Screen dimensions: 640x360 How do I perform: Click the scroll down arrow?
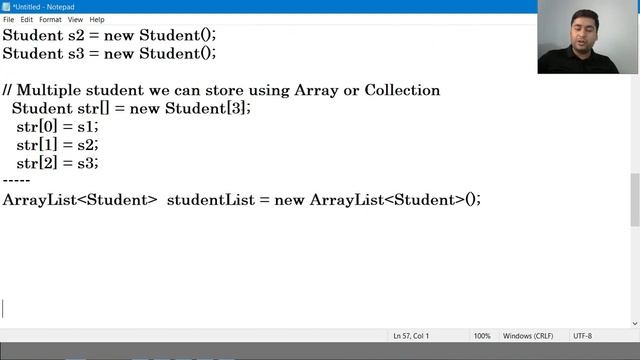tap(635, 324)
